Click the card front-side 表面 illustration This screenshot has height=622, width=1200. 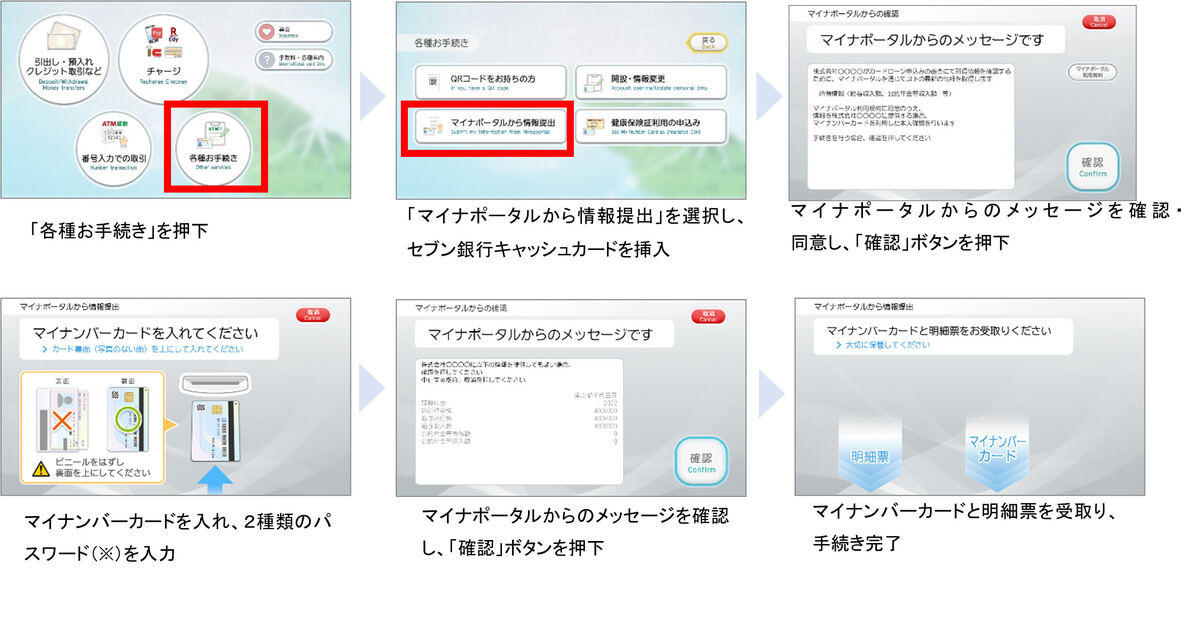click(x=63, y=421)
